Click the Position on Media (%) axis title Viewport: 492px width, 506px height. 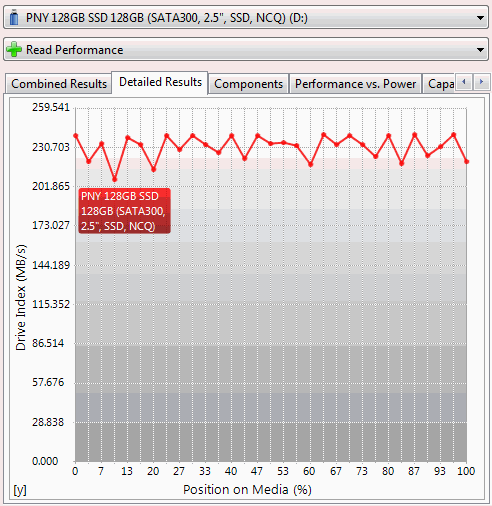pyautogui.click(x=247, y=490)
